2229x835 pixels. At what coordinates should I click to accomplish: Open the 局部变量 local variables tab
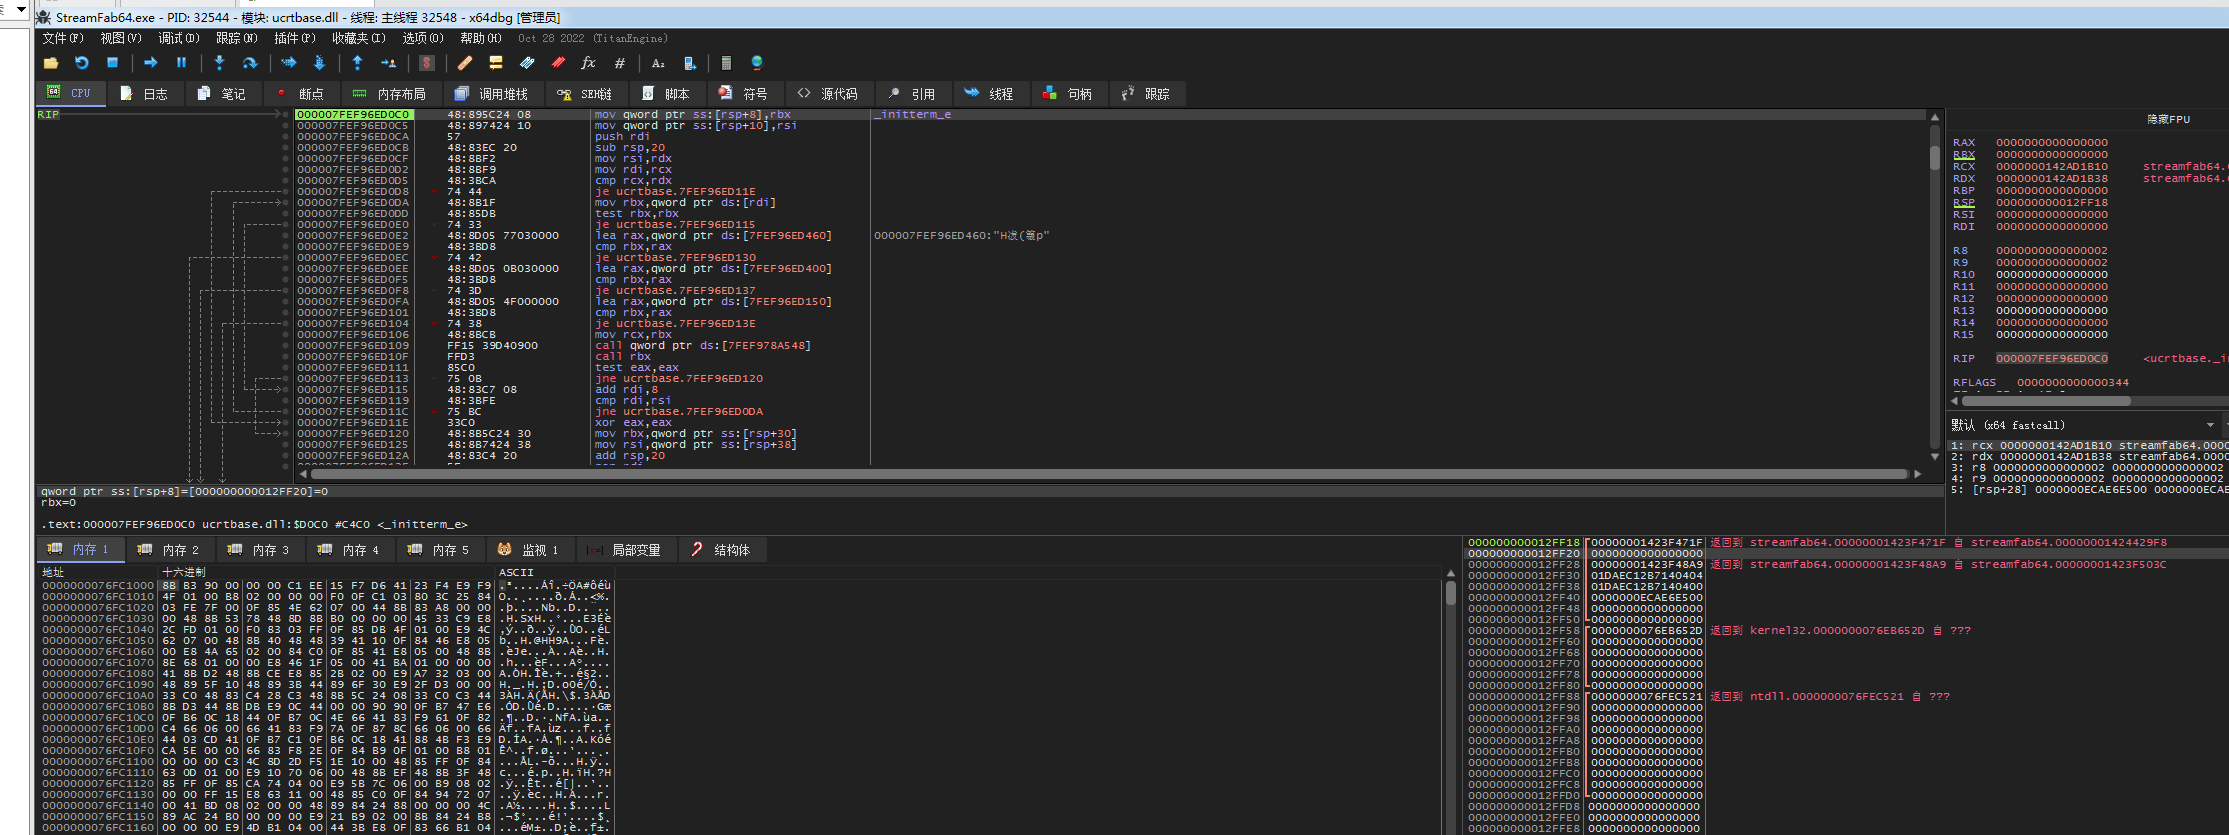625,549
